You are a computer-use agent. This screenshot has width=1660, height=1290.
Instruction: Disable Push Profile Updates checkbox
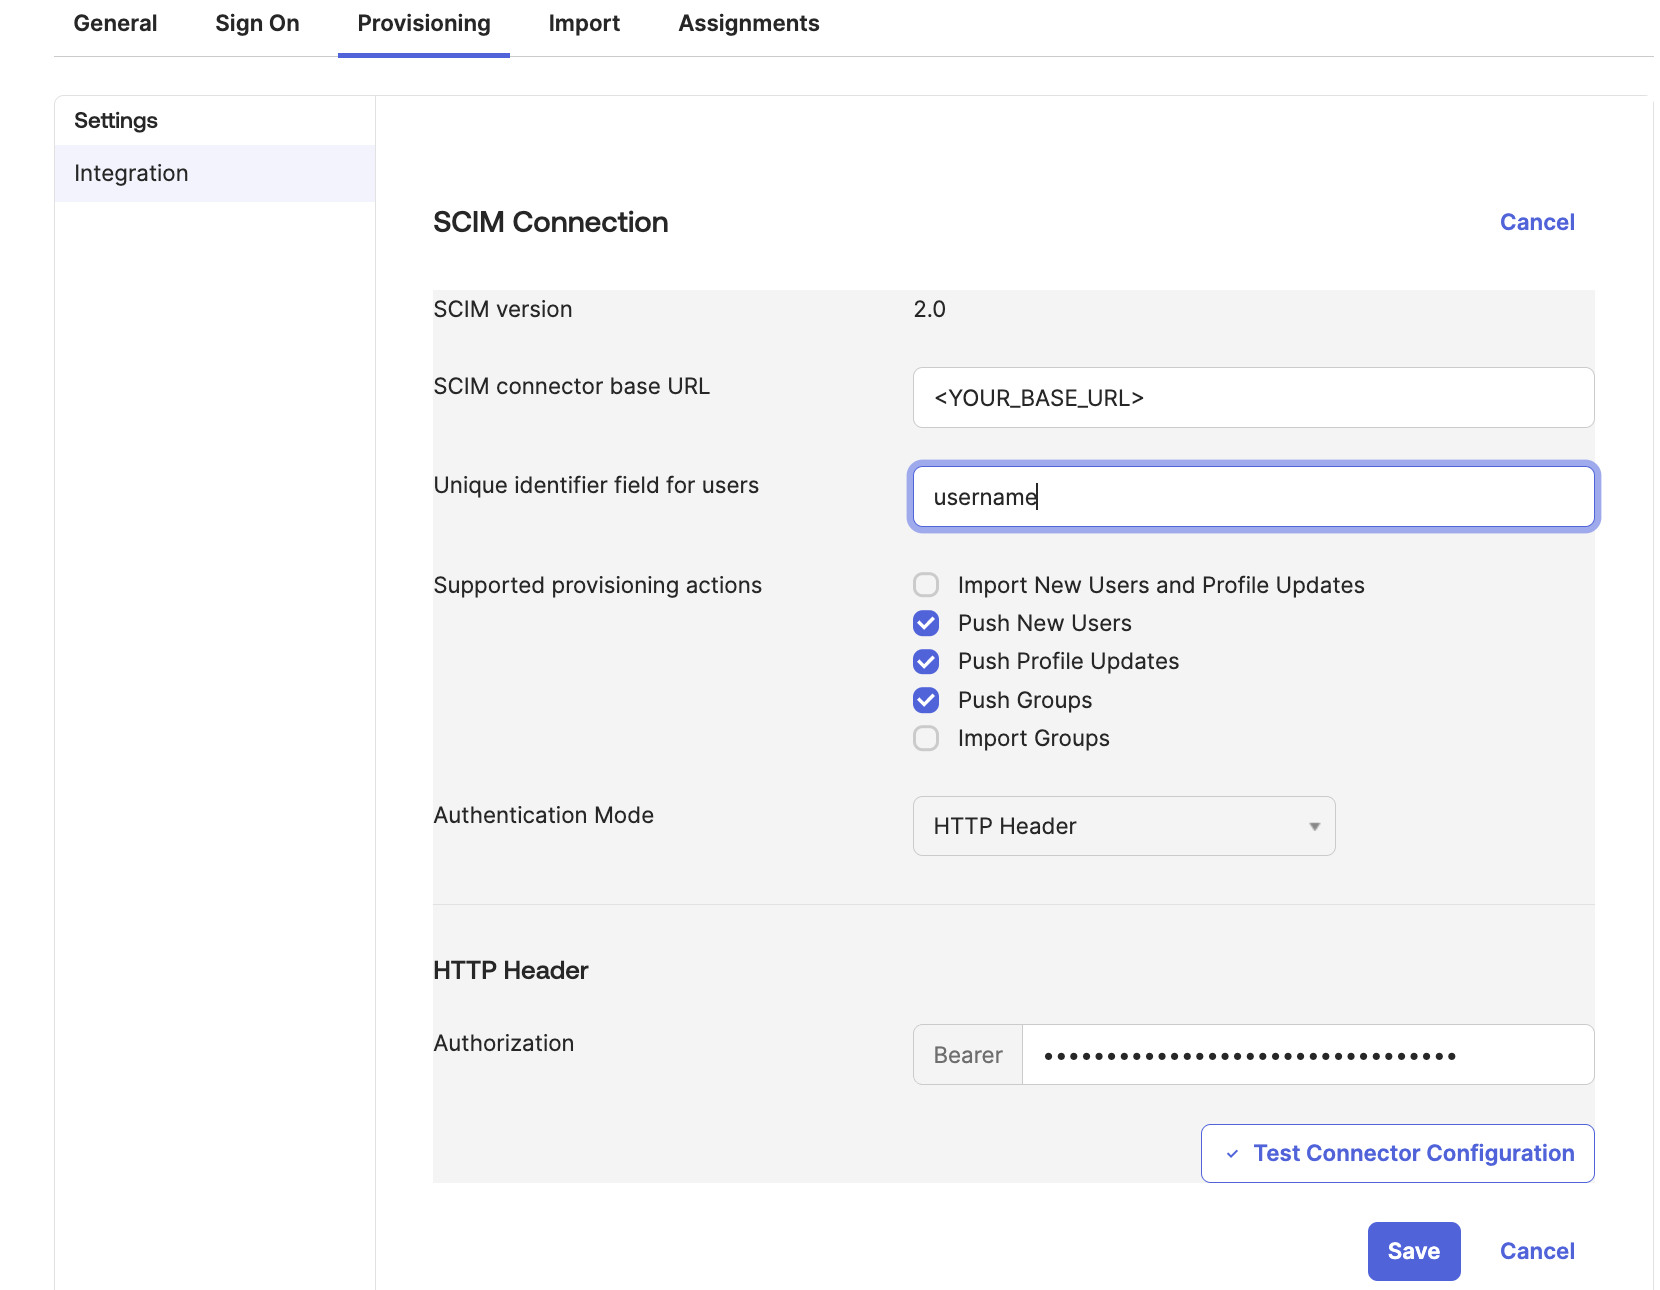(926, 662)
